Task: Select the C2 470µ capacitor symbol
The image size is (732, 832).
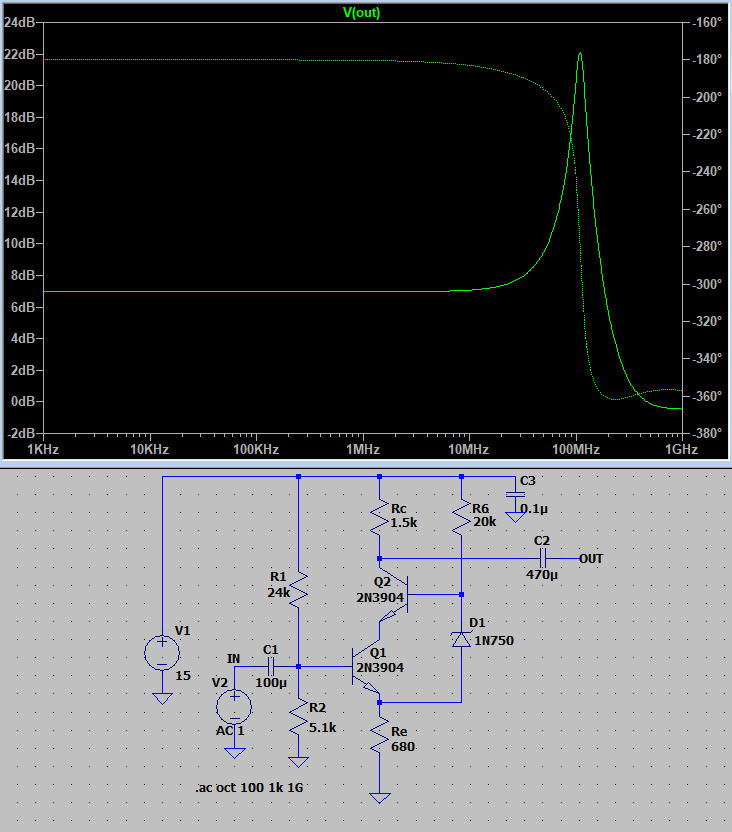Action: (542, 558)
